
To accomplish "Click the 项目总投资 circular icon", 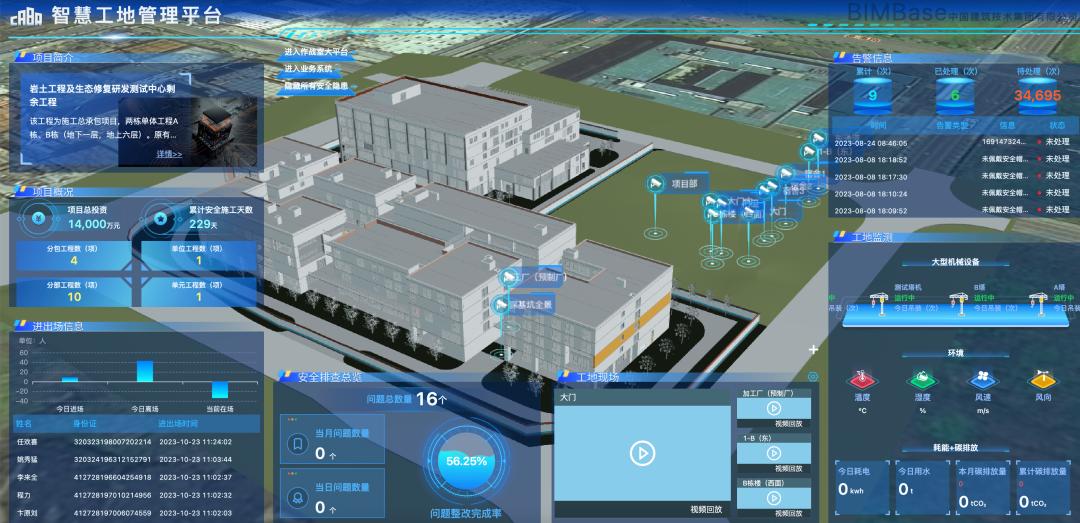I will (x=39, y=219).
